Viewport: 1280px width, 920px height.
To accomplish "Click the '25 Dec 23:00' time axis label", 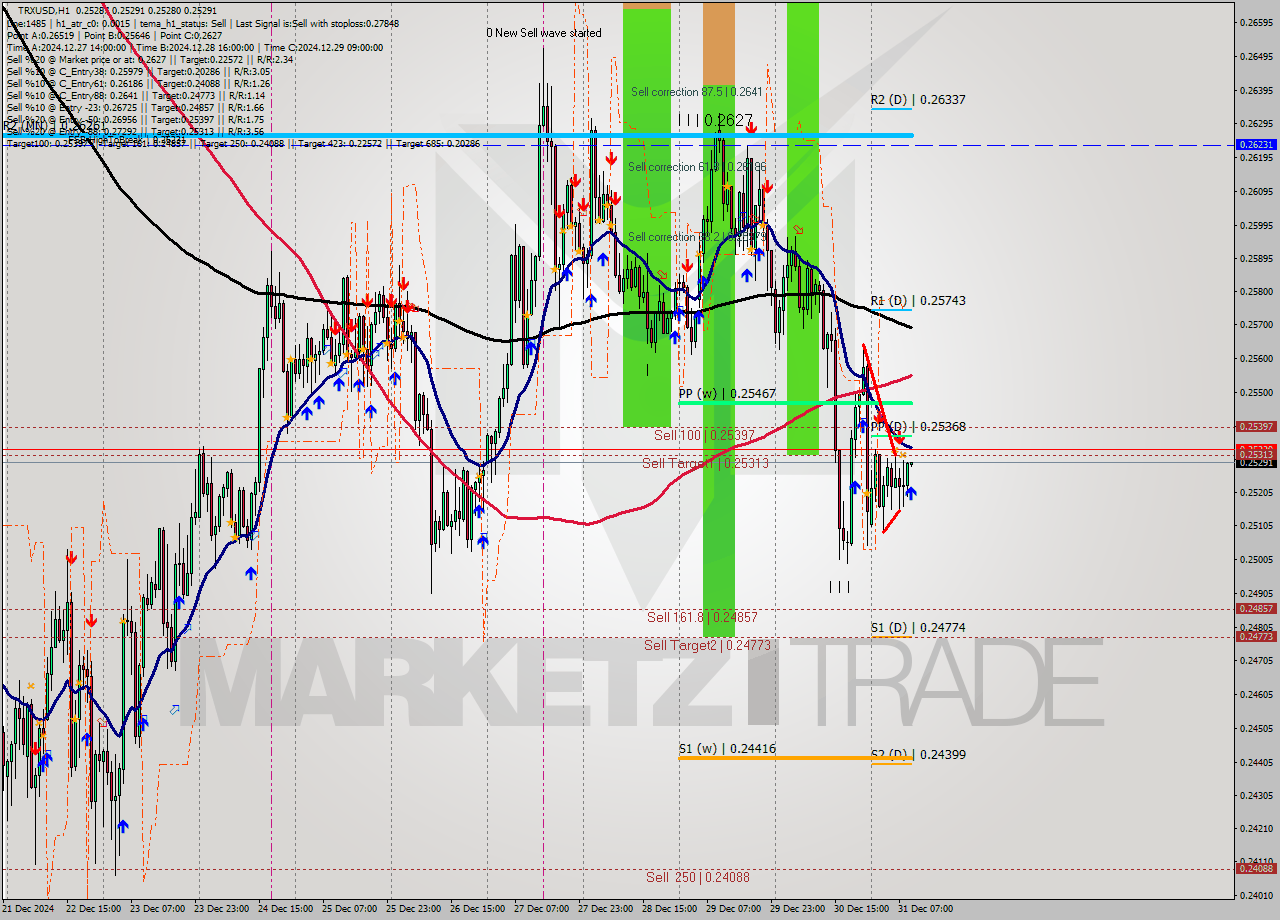I will (x=414, y=909).
